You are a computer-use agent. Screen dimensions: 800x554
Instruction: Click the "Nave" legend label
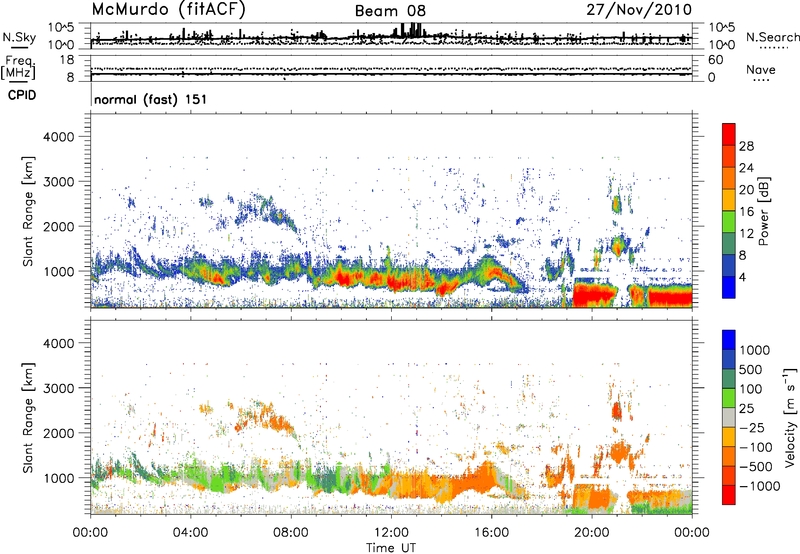(761, 70)
